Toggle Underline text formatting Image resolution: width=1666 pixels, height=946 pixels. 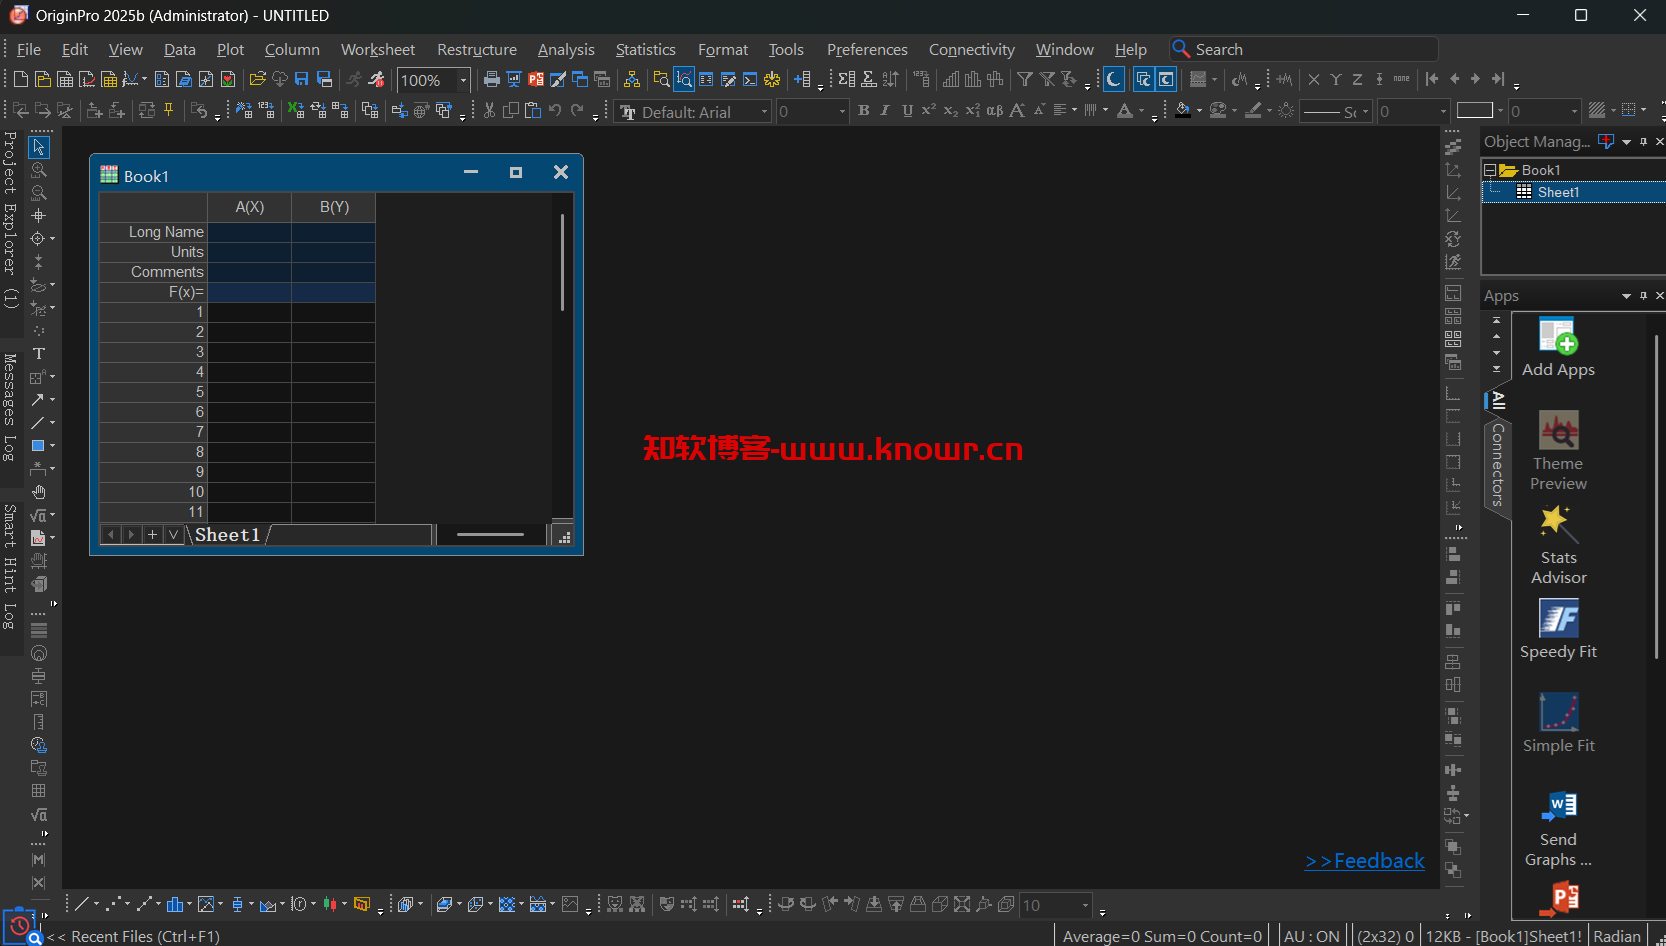tap(908, 110)
